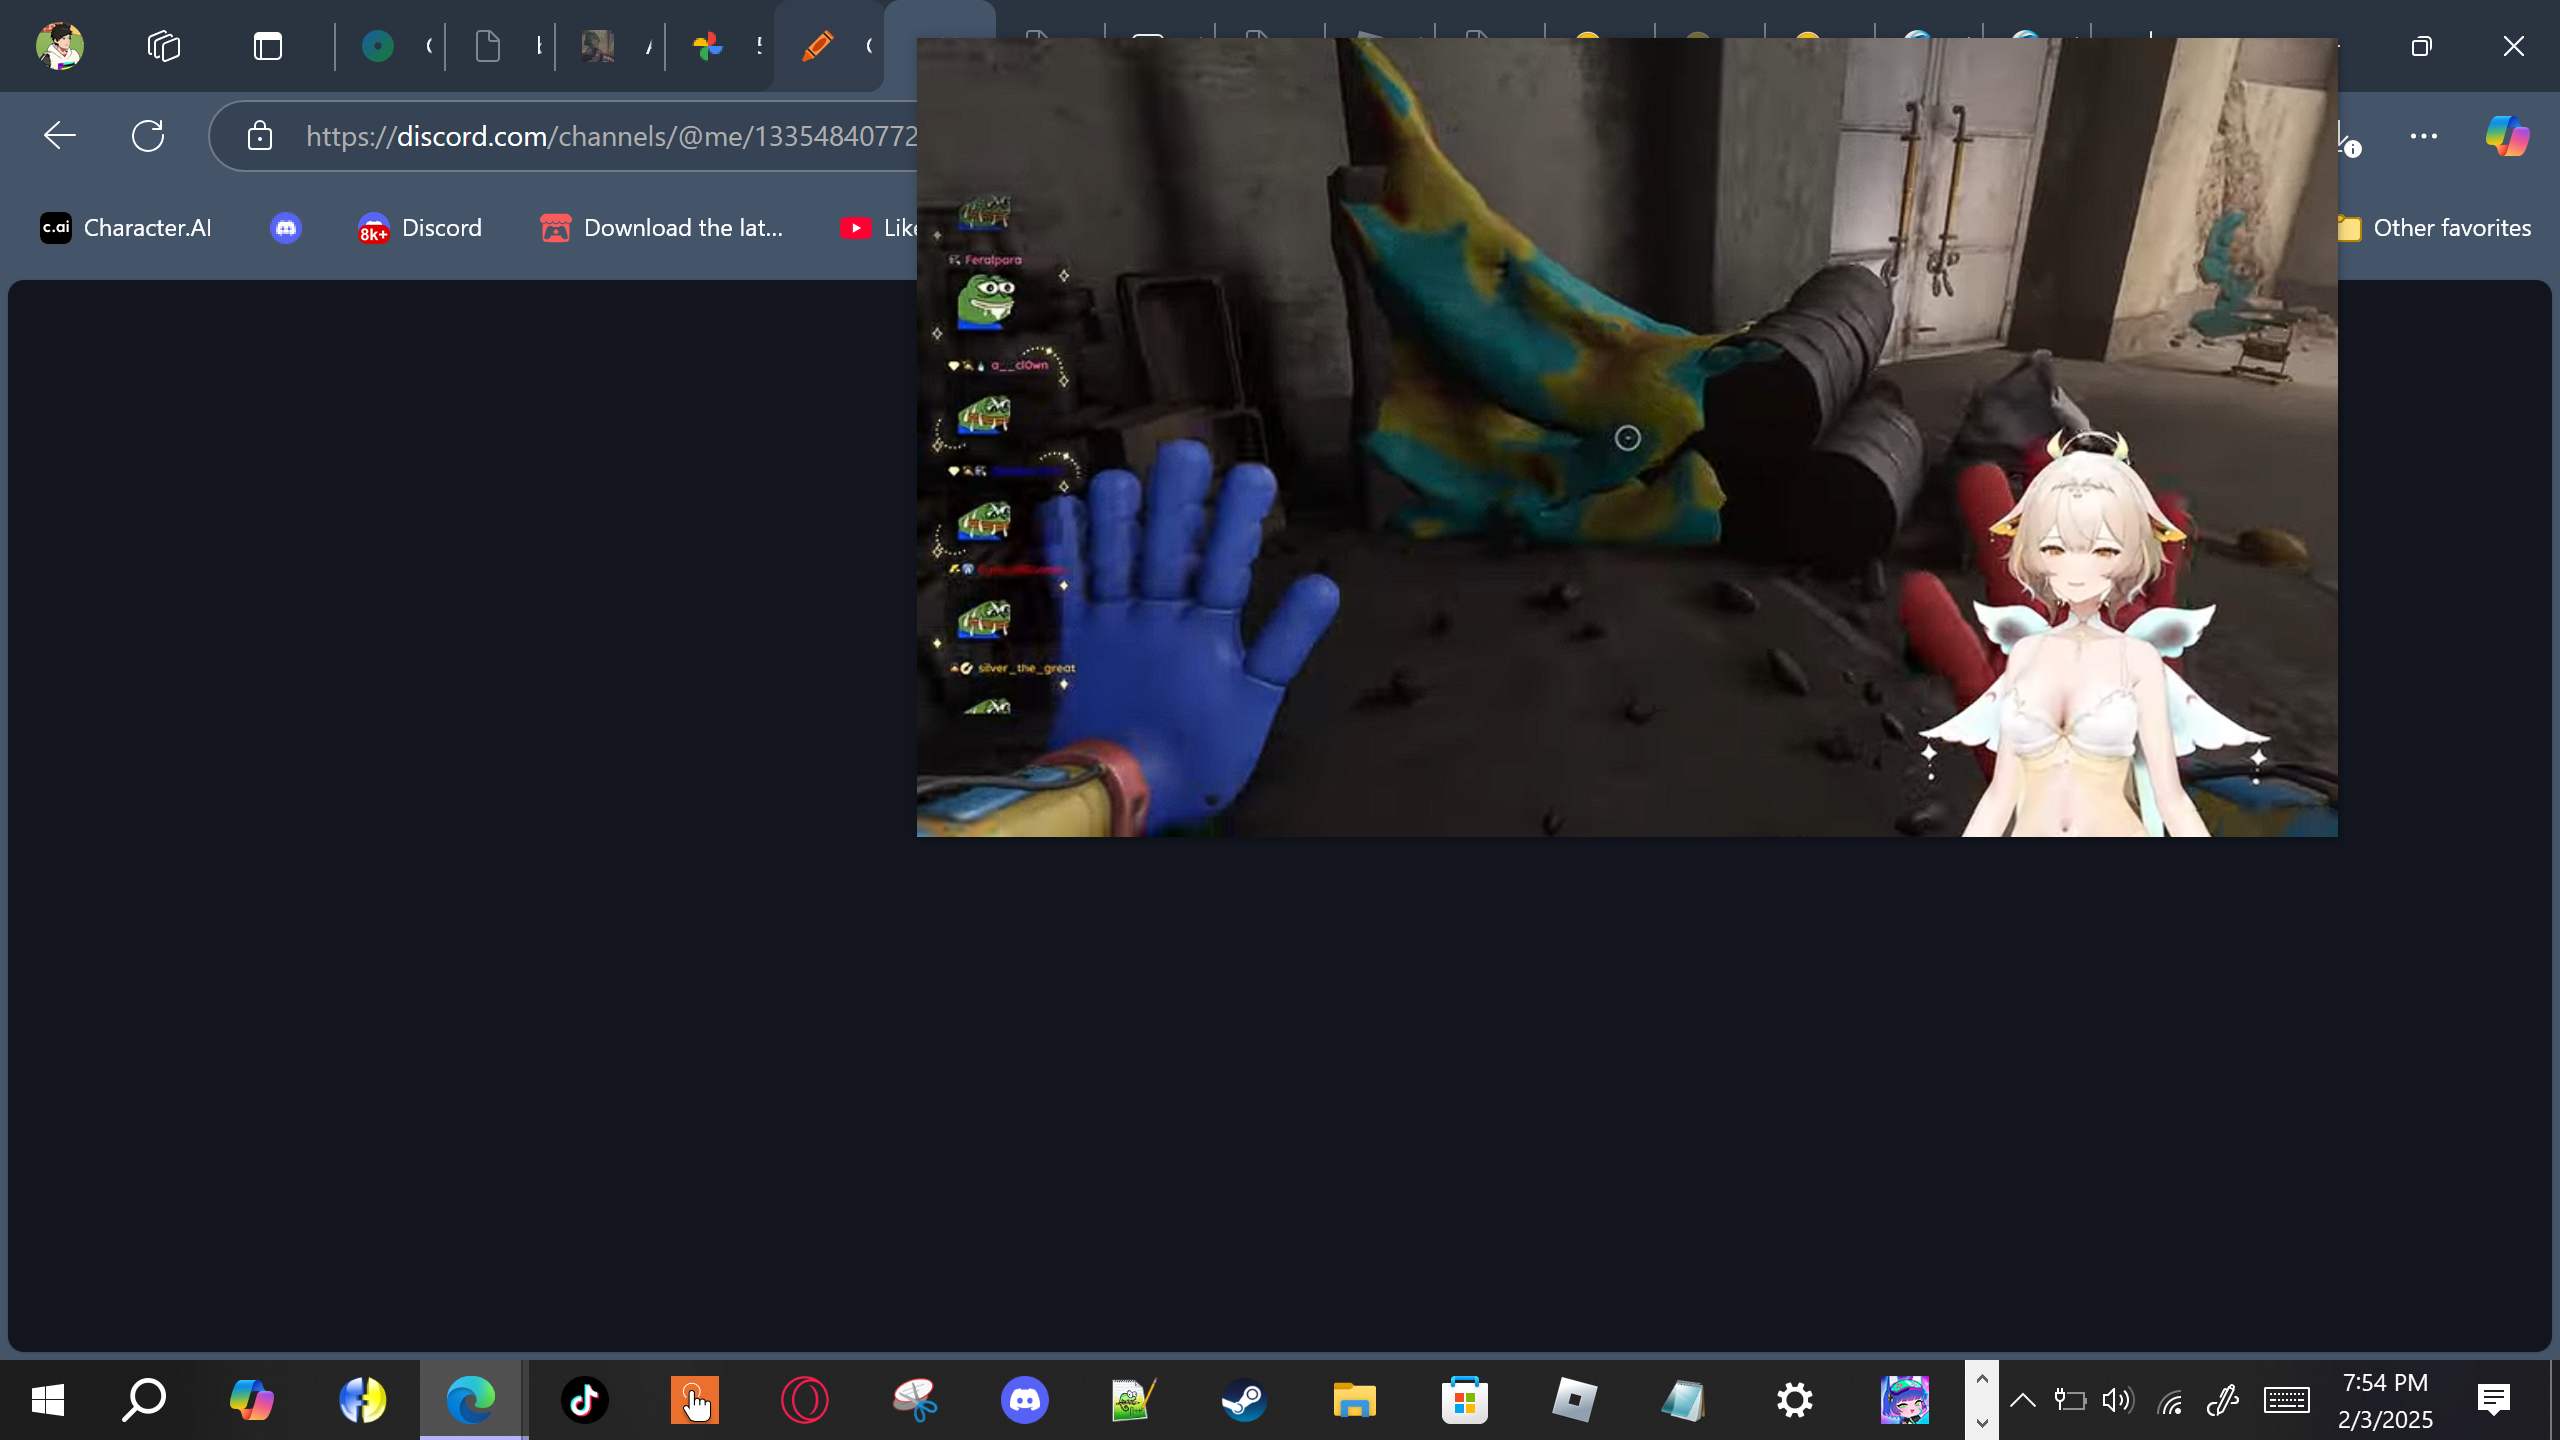Screen dimensions: 2560x1440
Task: Open the Wi-Fi network flyout
Action: 2169,1402
